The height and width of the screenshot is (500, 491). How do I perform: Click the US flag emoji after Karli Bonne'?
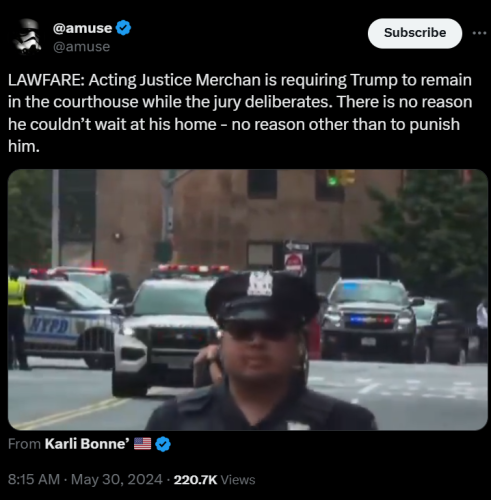click(142, 444)
